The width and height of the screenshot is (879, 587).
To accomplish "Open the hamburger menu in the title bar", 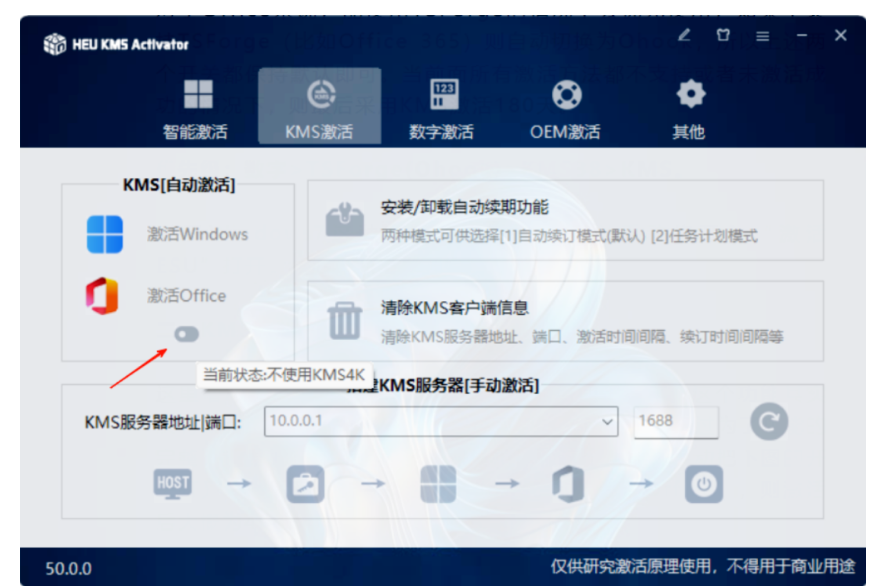I will click(x=762, y=34).
